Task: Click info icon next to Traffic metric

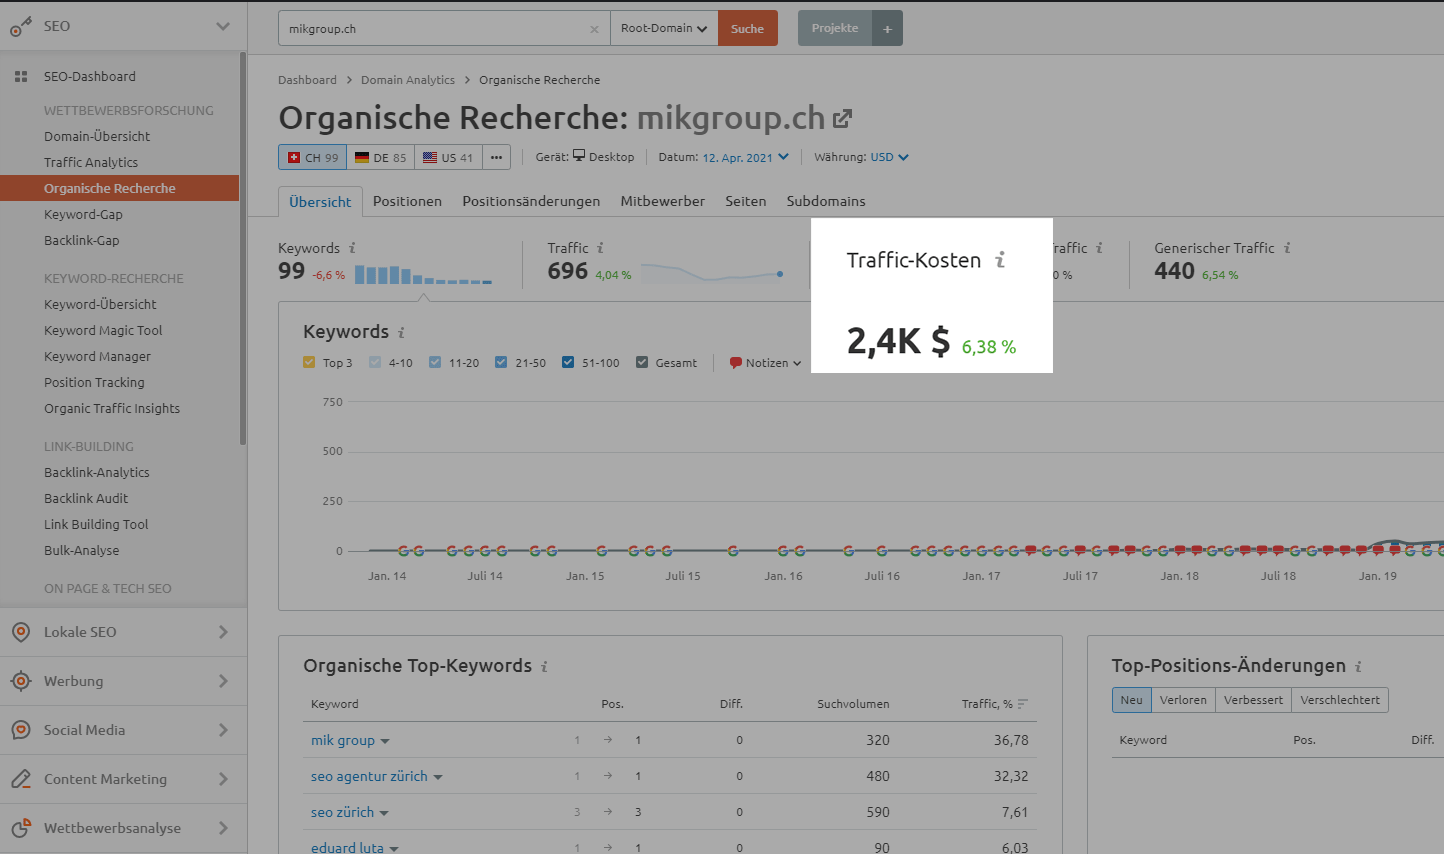Action: point(600,248)
